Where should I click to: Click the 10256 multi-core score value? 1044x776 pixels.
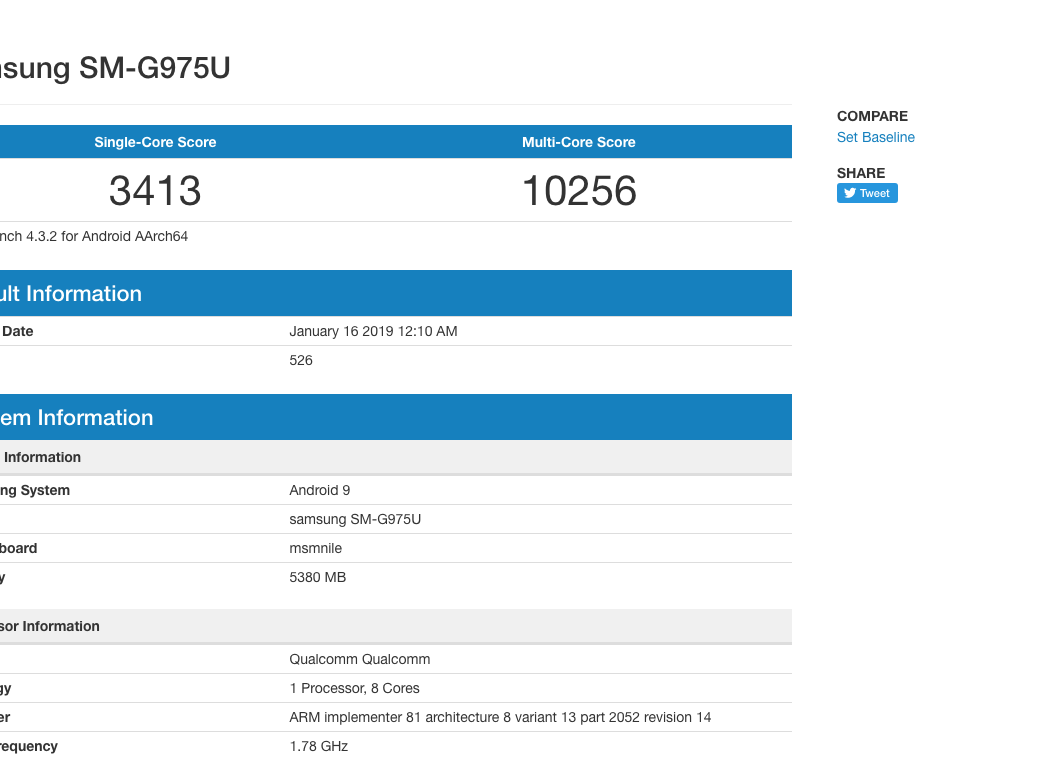point(579,190)
